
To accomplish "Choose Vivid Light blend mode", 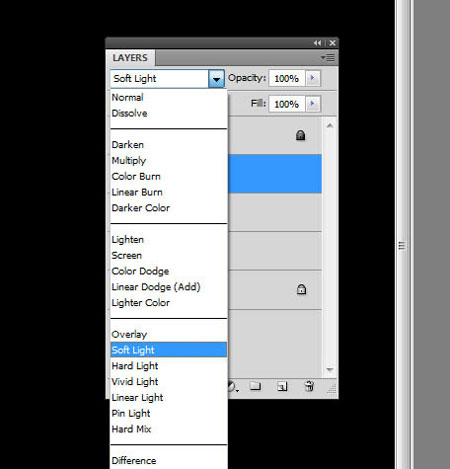I will coord(169,382).
